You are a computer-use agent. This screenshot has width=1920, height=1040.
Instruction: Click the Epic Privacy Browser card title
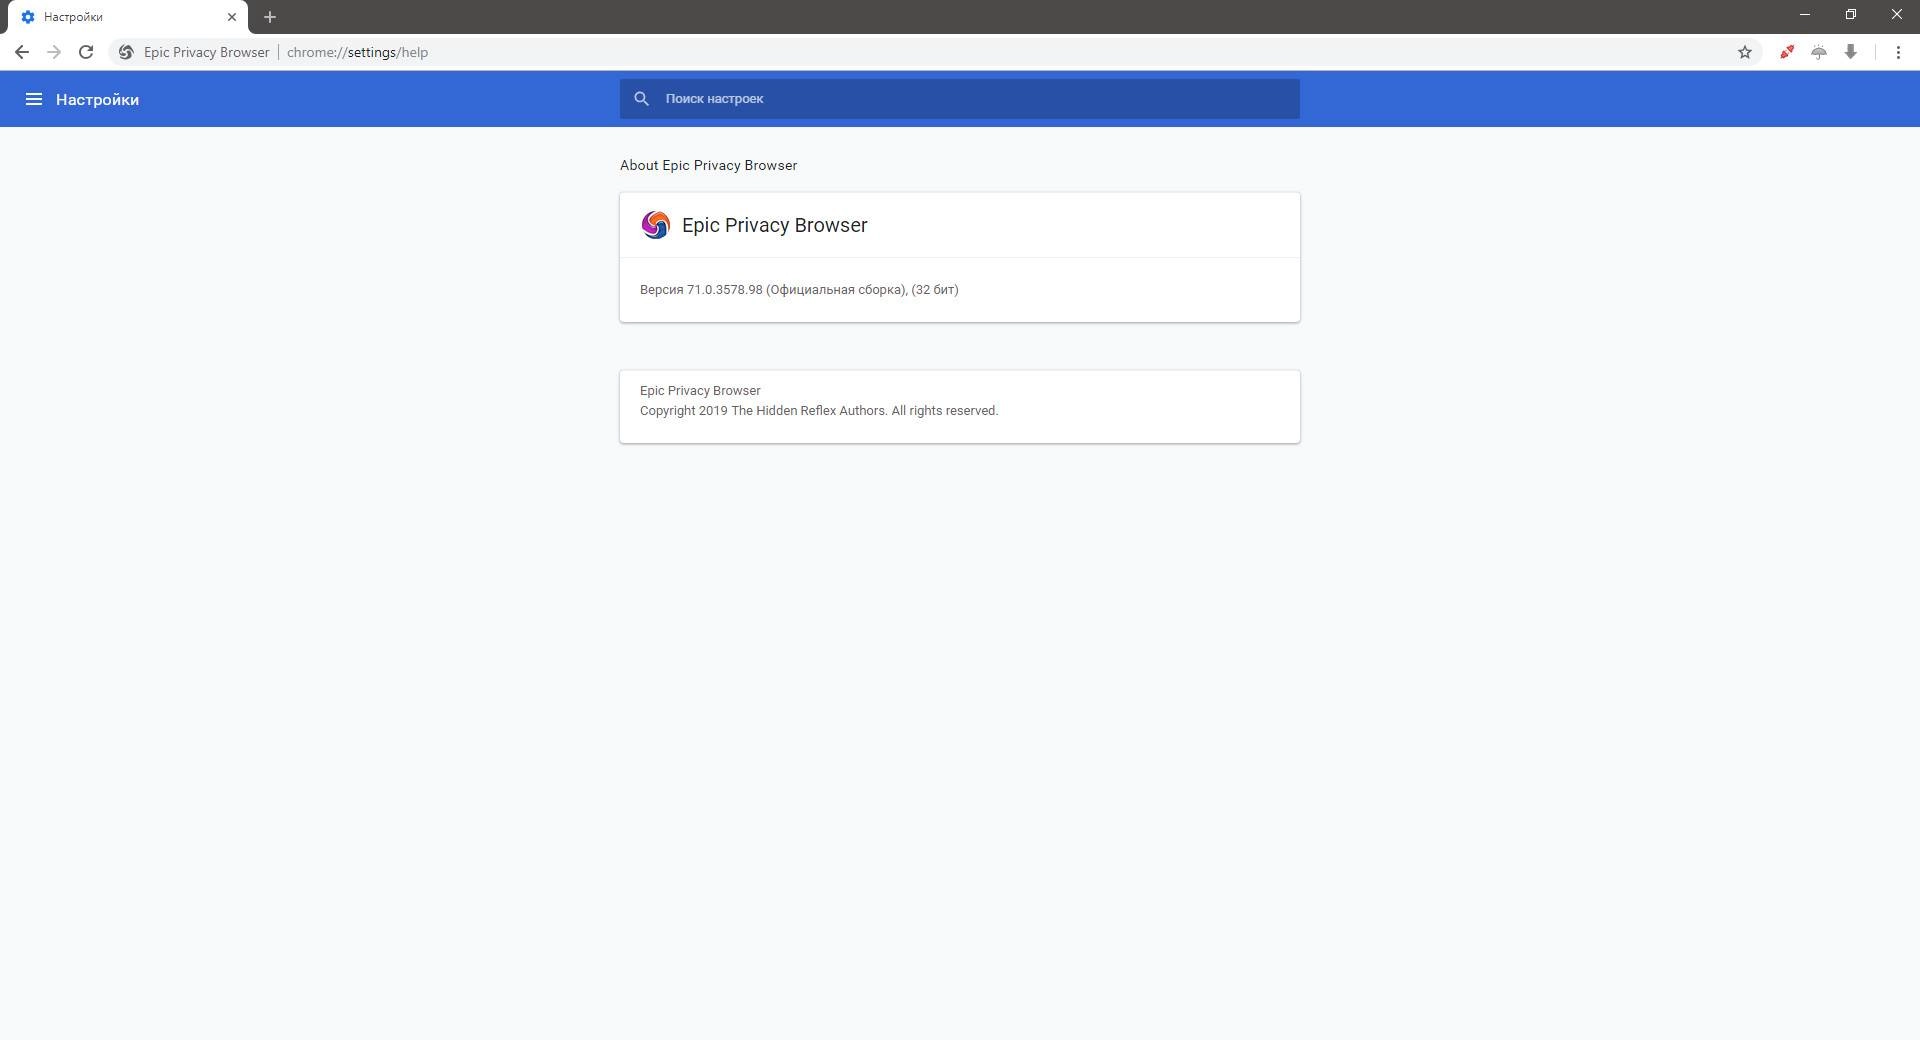point(775,225)
